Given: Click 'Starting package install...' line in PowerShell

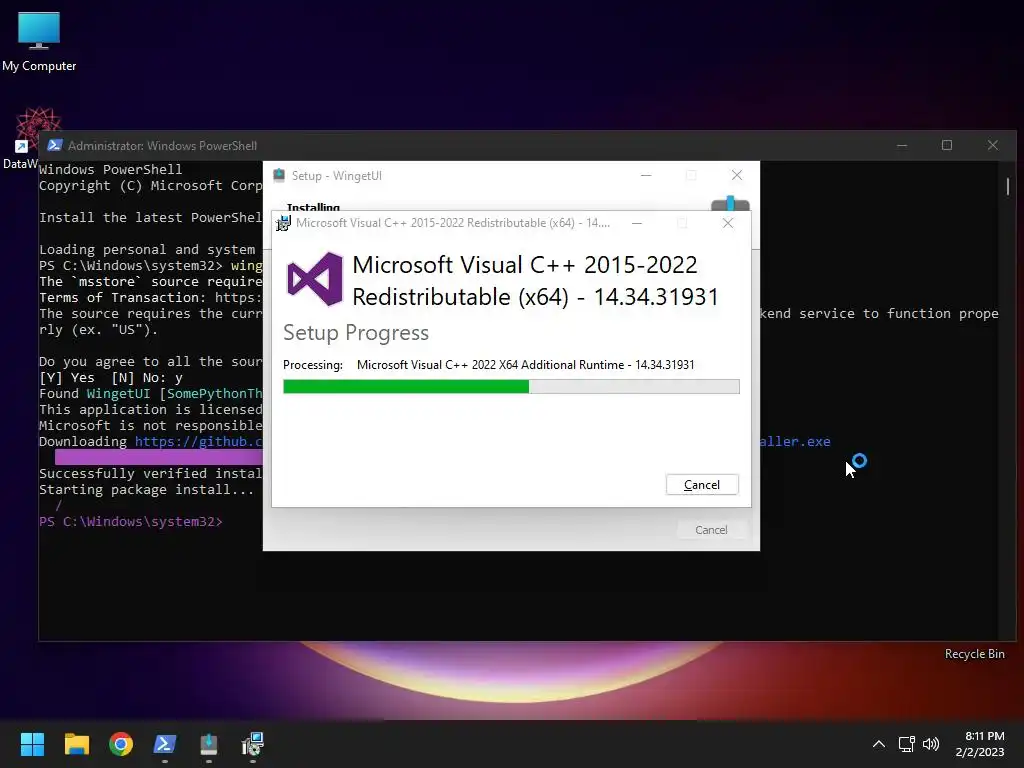Looking at the screenshot, I should tap(146, 490).
